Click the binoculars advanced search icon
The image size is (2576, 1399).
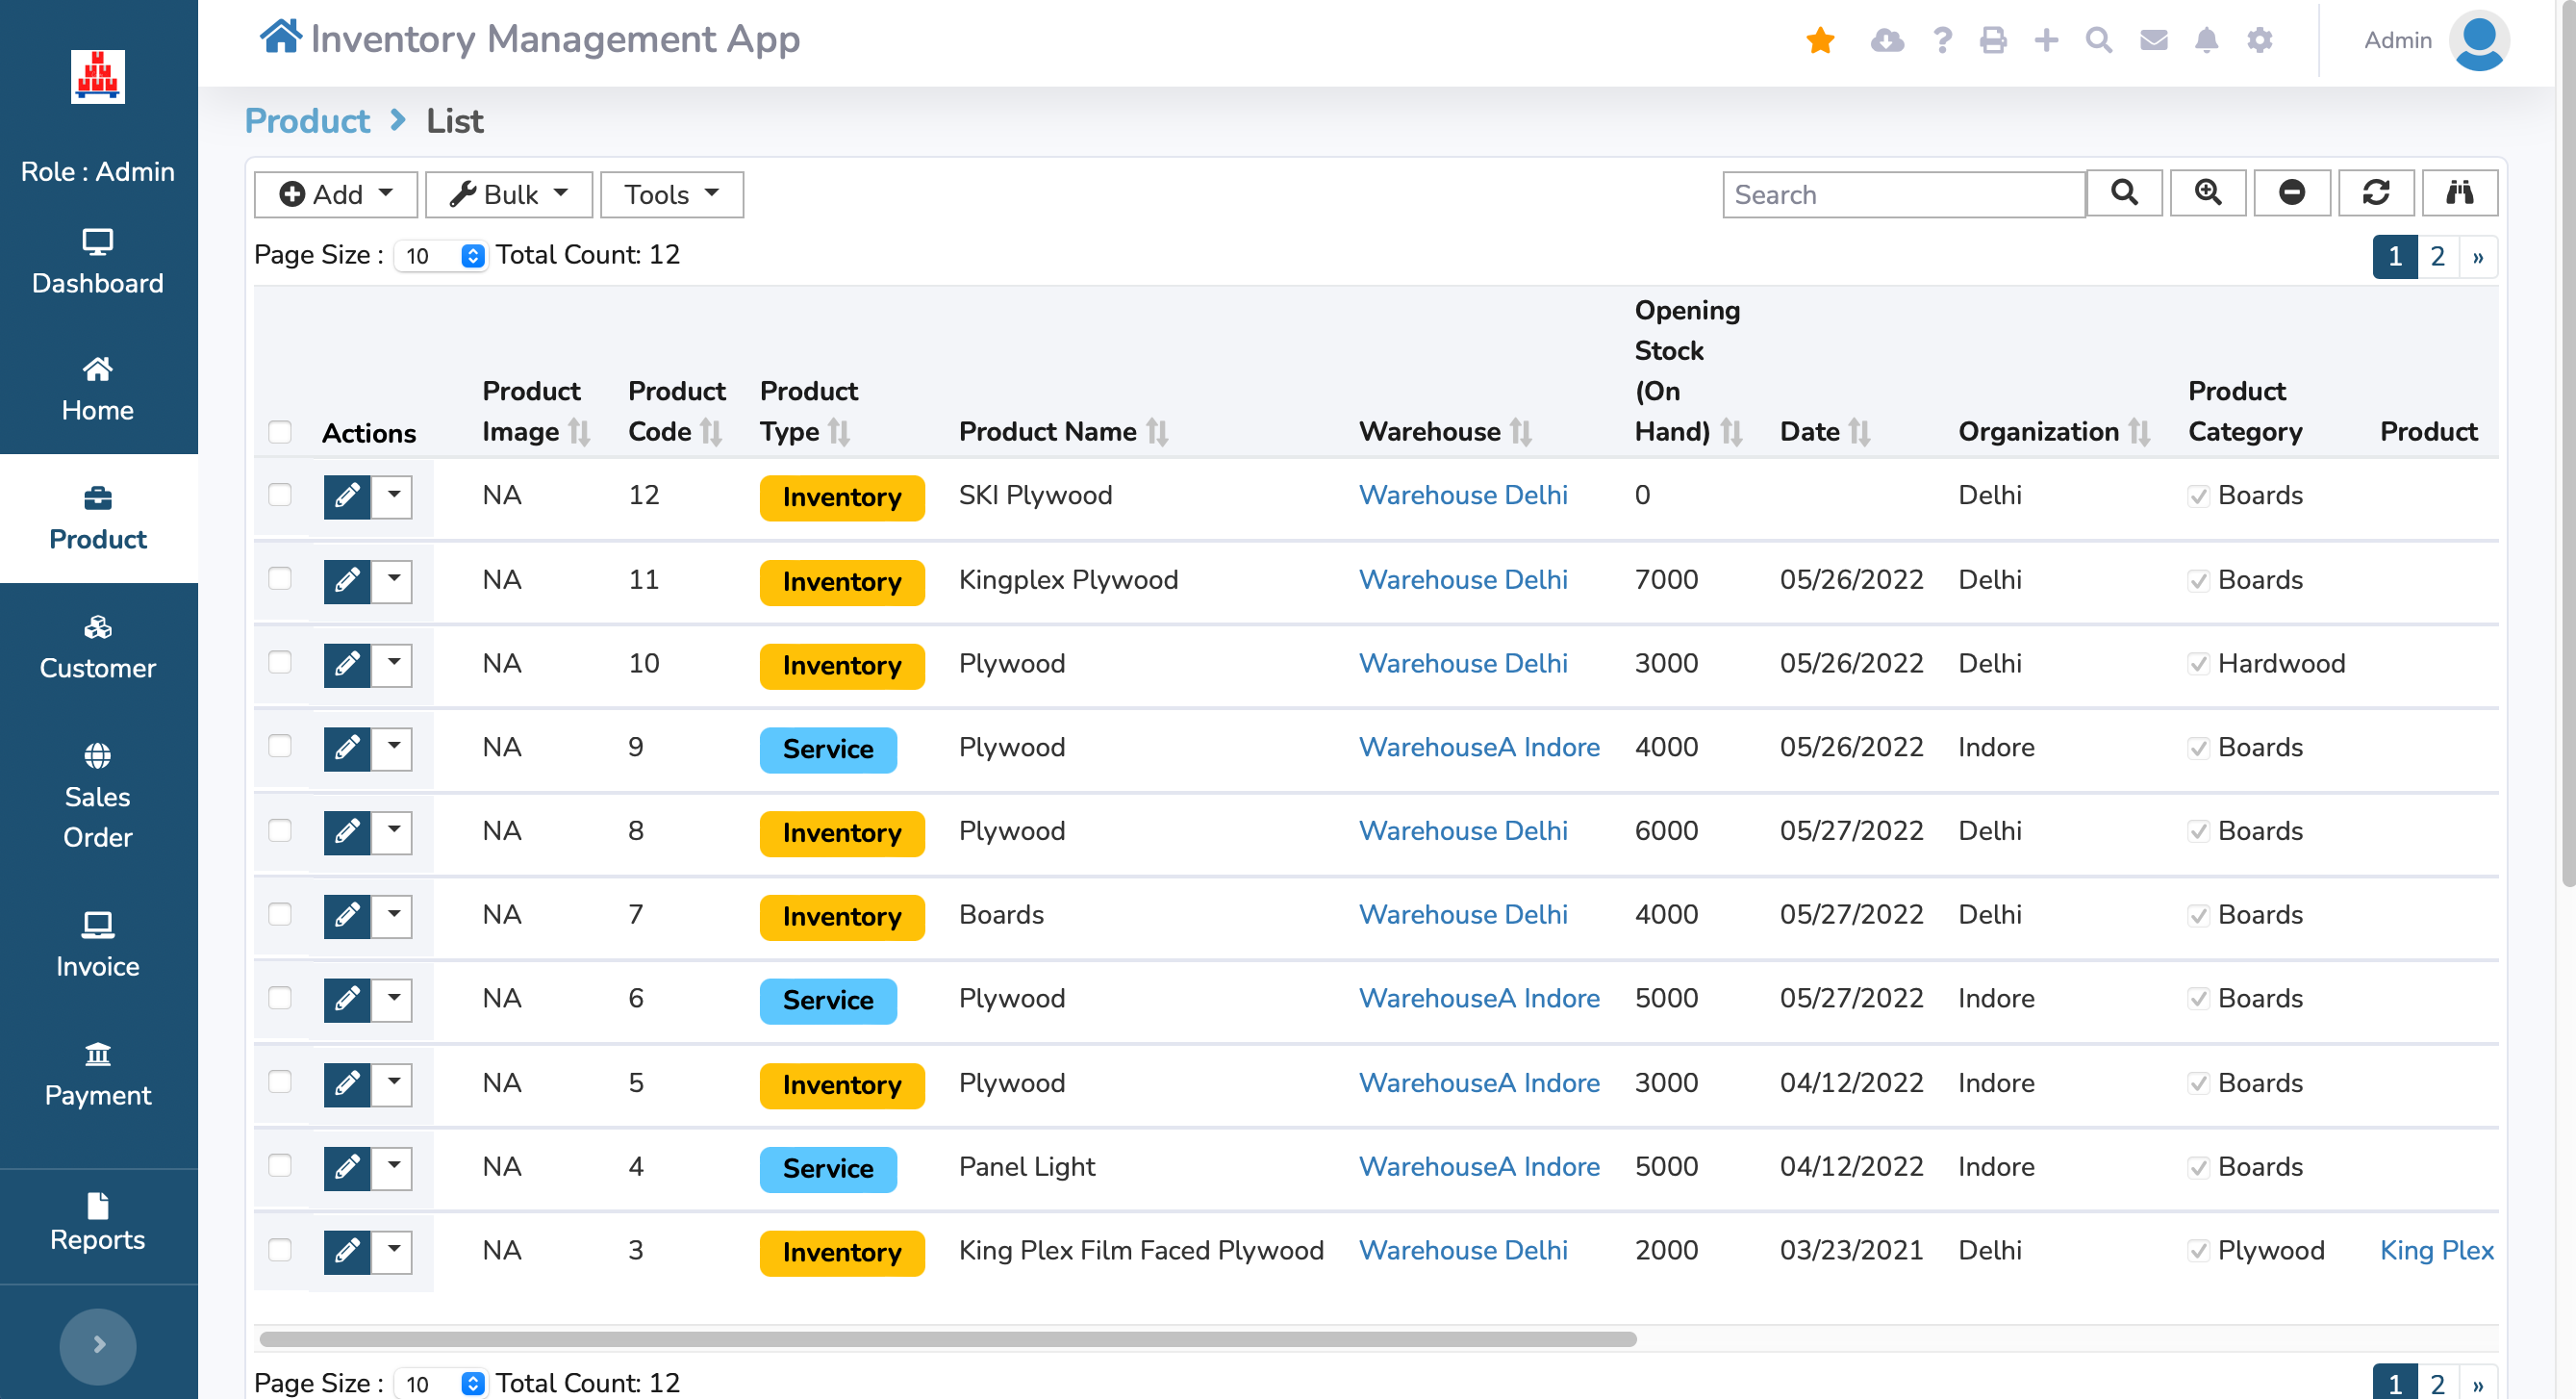pos(2459,193)
